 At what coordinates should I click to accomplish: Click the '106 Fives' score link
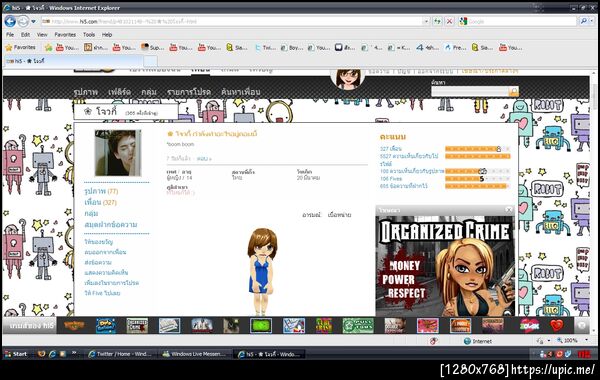click(391, 178)
